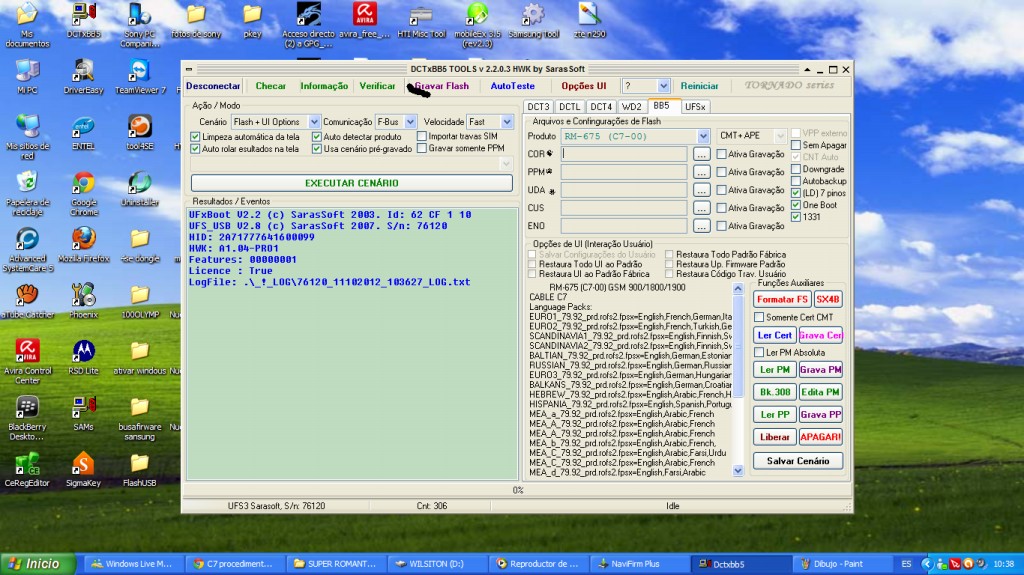Toggle Limpeza automática da tela checkbox
1024x575 pixels.
195,137
